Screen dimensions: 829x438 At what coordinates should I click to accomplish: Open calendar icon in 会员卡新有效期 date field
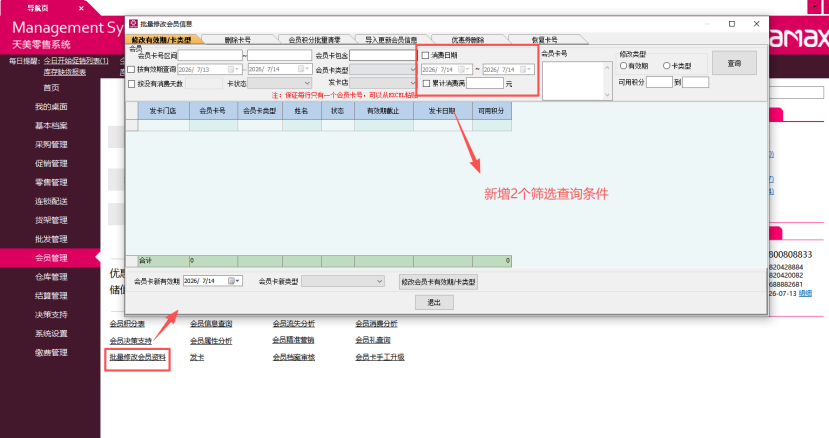coord(231,281)
